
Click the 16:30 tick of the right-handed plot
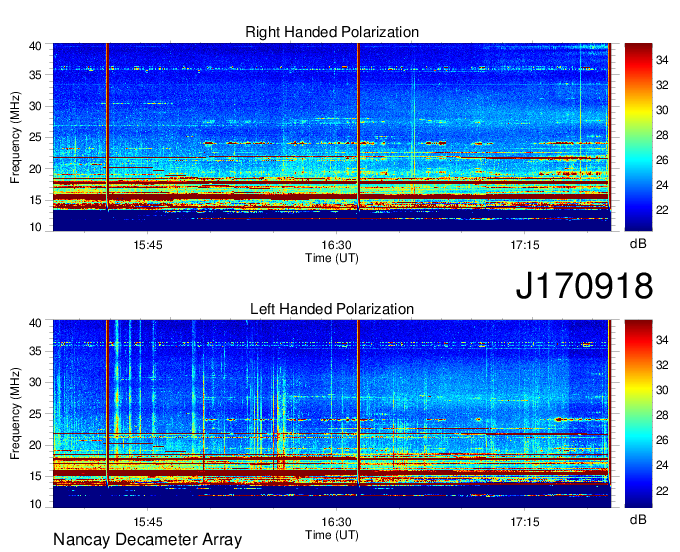click(x=336, y=245)
